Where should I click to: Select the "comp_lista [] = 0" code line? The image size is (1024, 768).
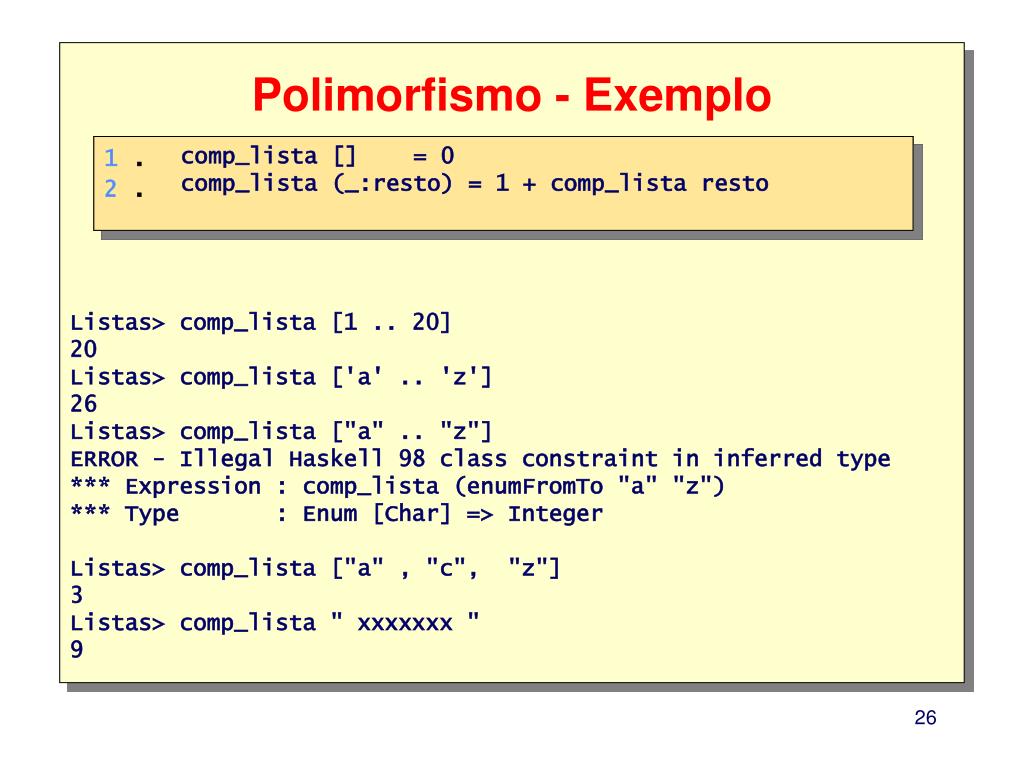tap(317, 156)
